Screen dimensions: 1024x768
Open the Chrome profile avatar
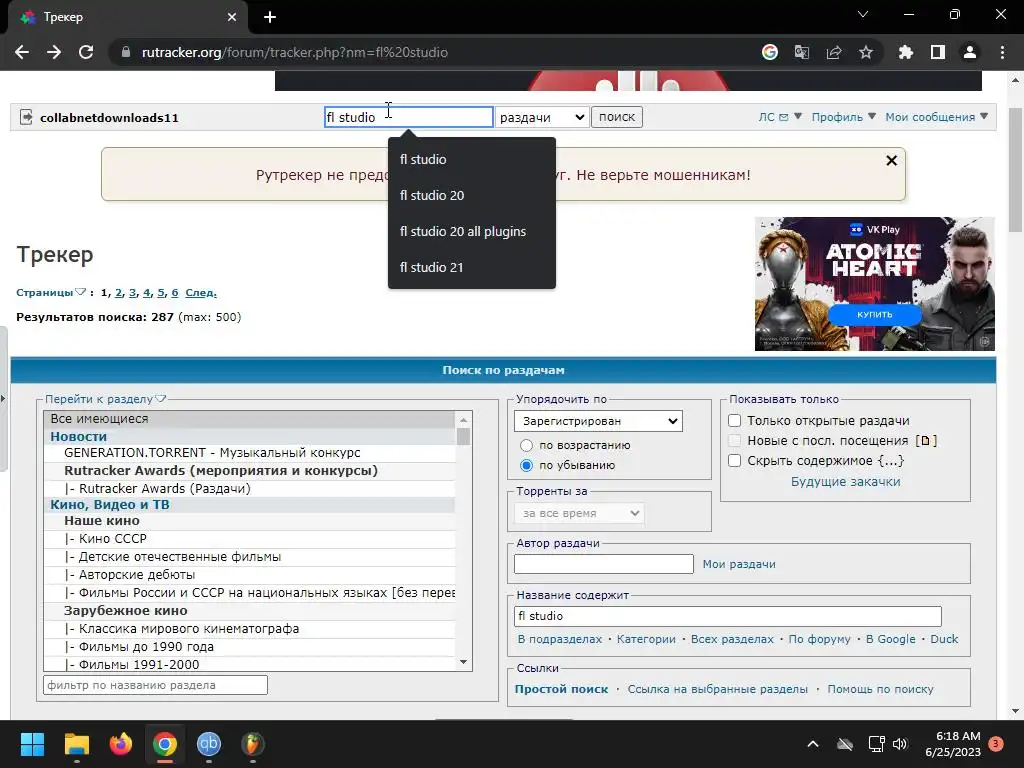pos(970,52)
